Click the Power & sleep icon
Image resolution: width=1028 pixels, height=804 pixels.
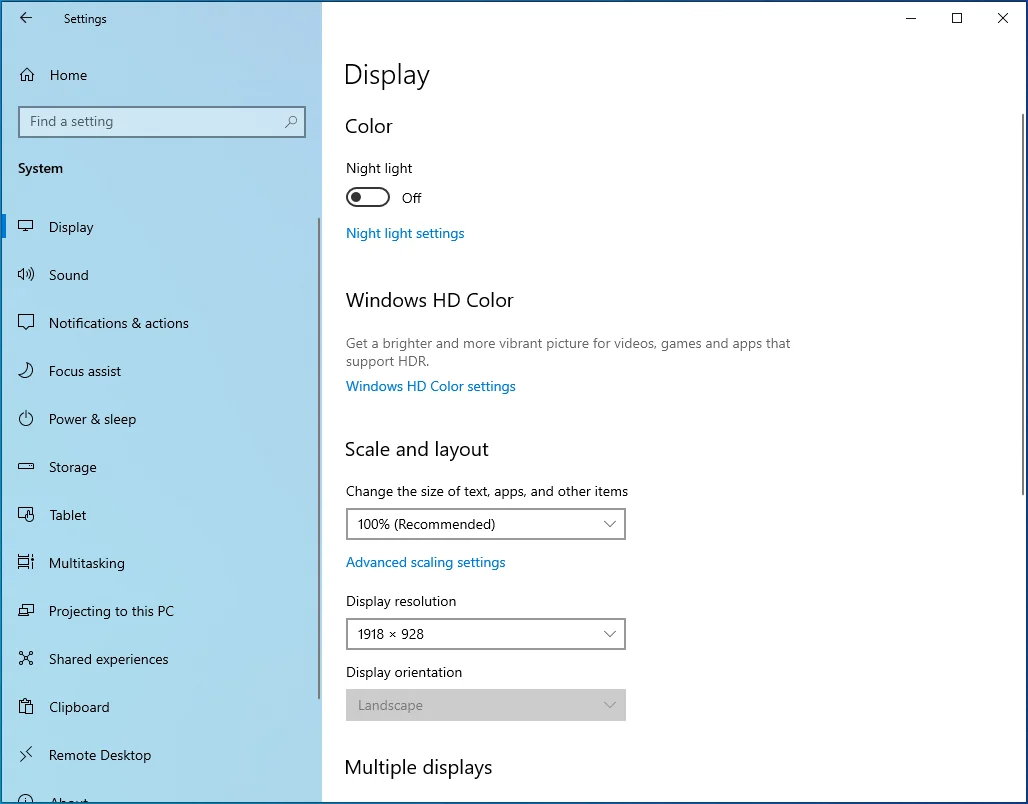point(26,418)
